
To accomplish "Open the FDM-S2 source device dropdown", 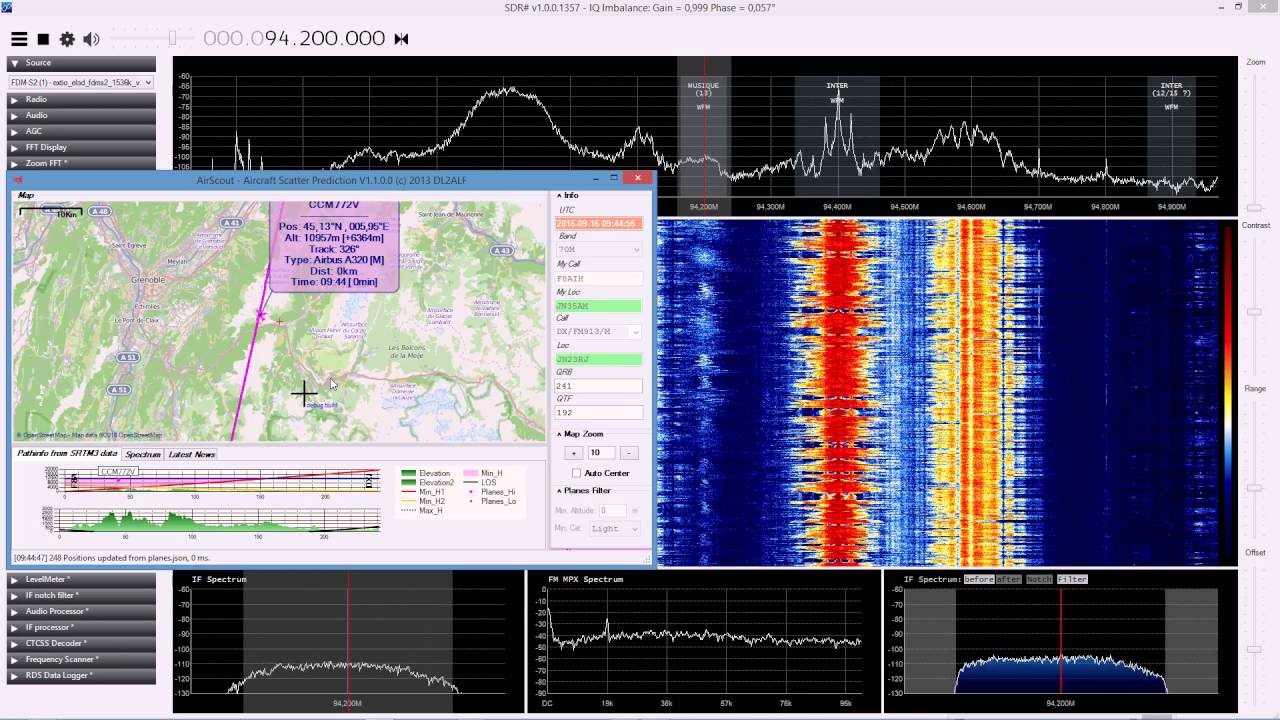I will coord(80,82).
